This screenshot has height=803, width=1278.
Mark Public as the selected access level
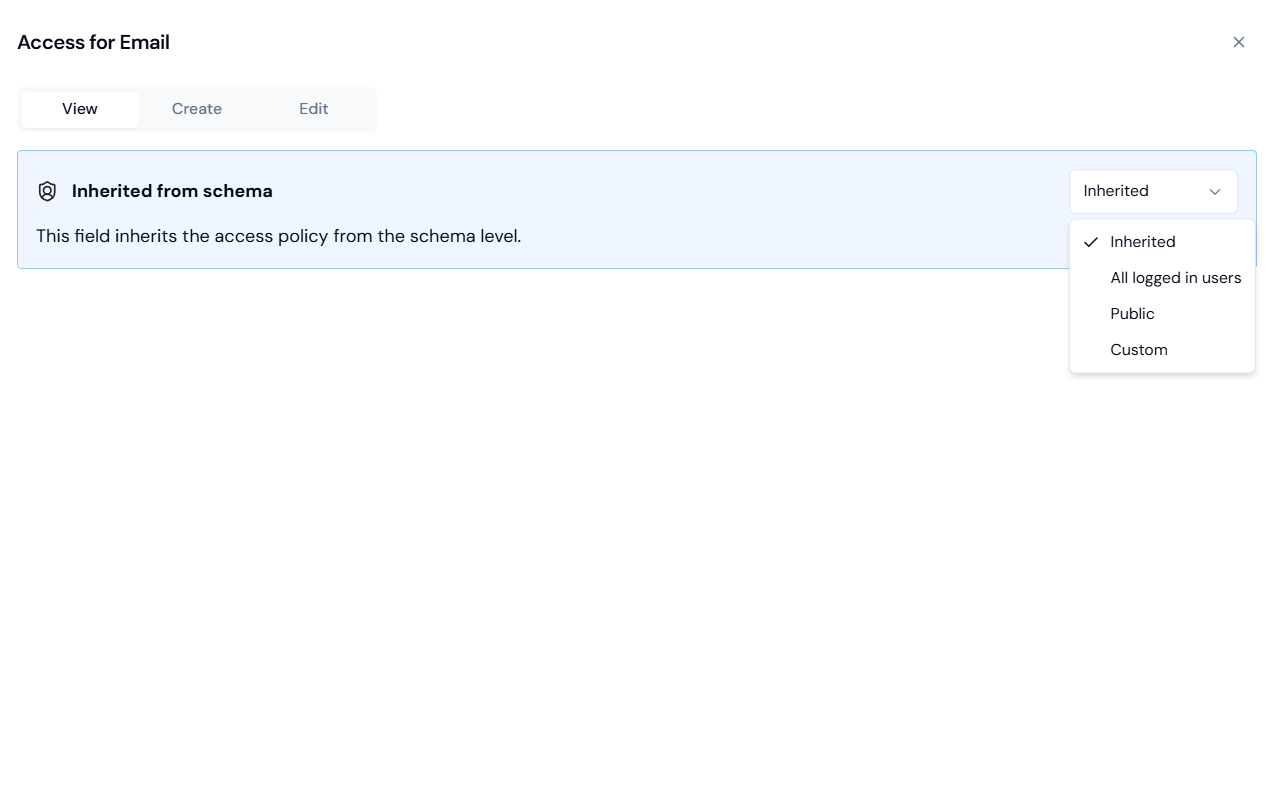(x=1132, y=313)
